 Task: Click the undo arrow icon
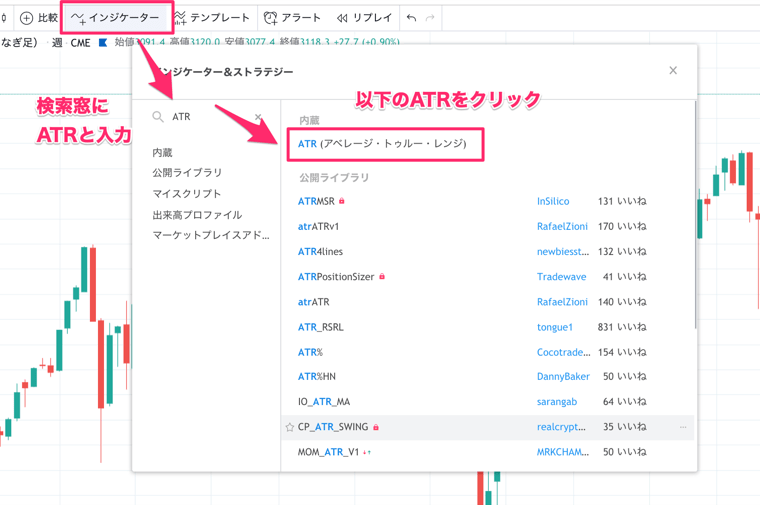click(412, 18)
